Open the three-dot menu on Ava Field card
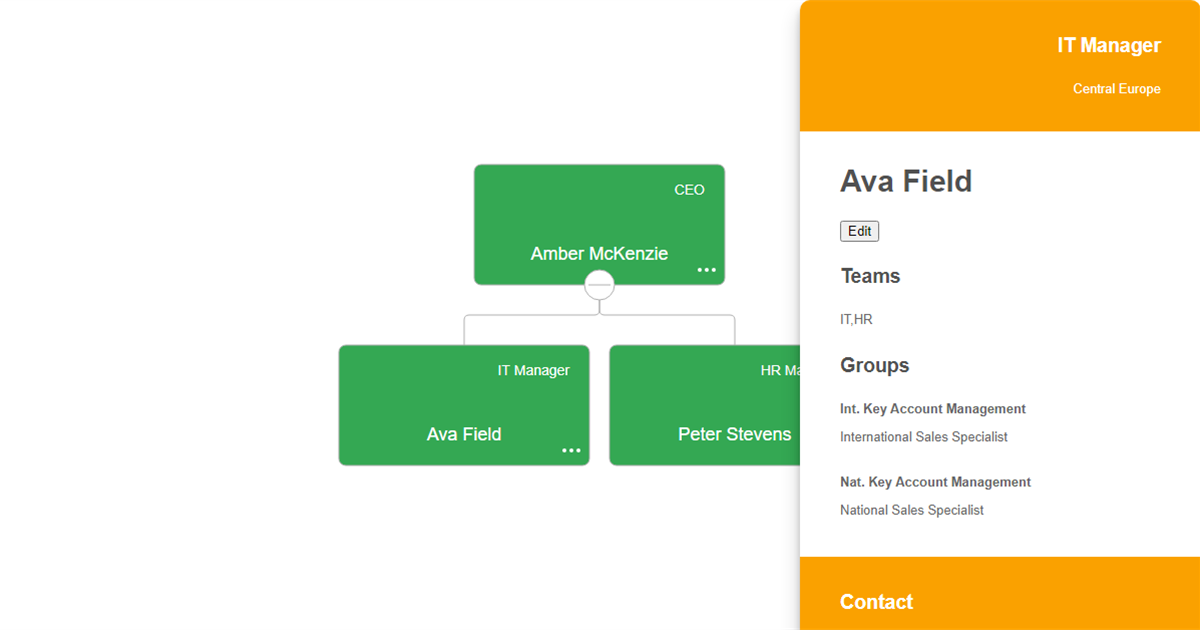 point(571,450)
